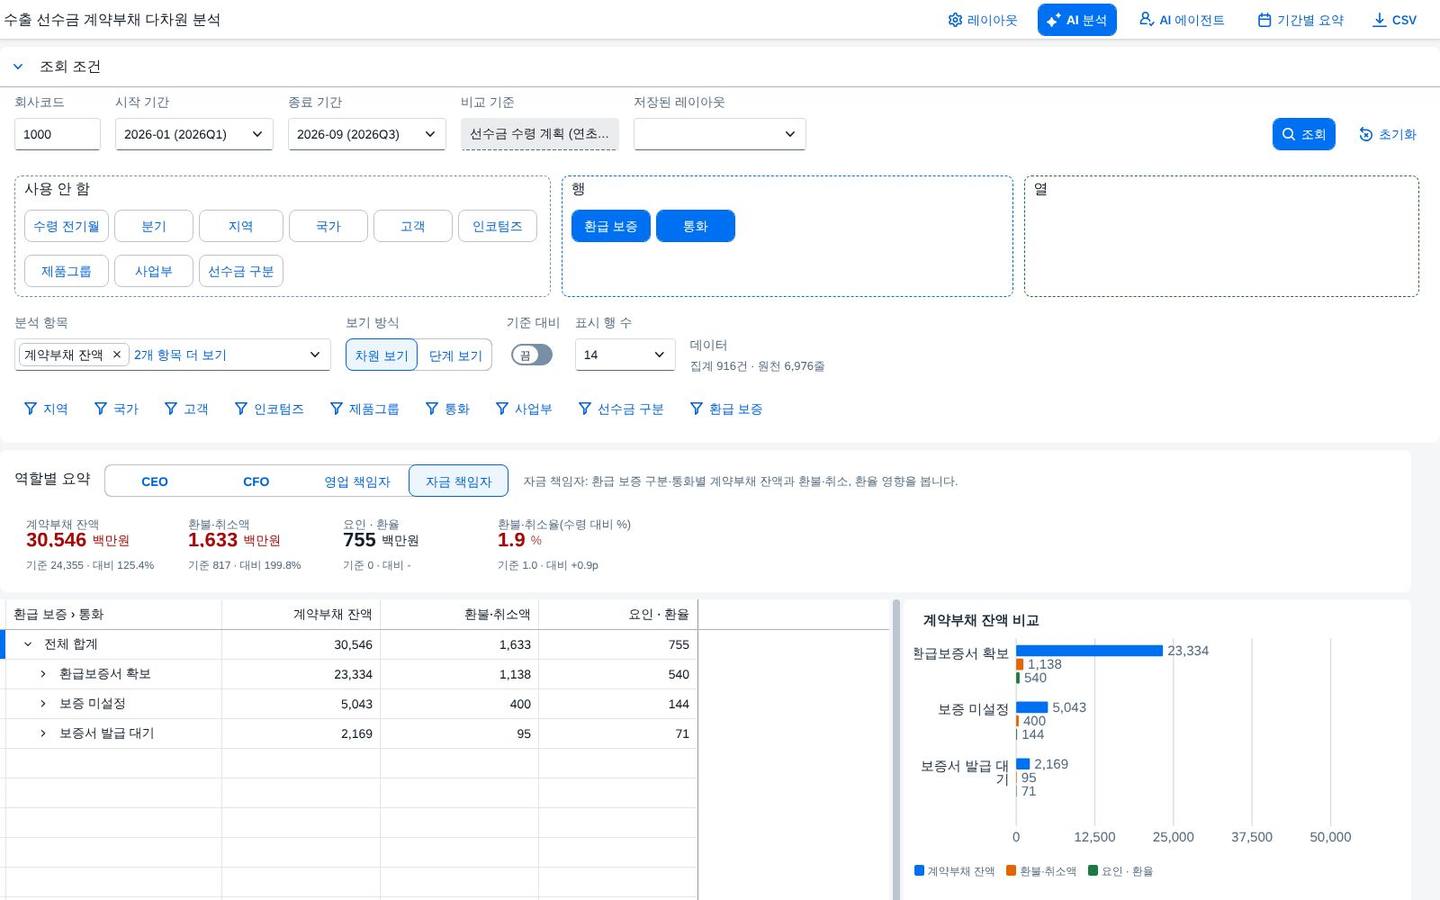Click the 기간별 요약 calendar icon
The image size is (1440, 900).
1264,20
